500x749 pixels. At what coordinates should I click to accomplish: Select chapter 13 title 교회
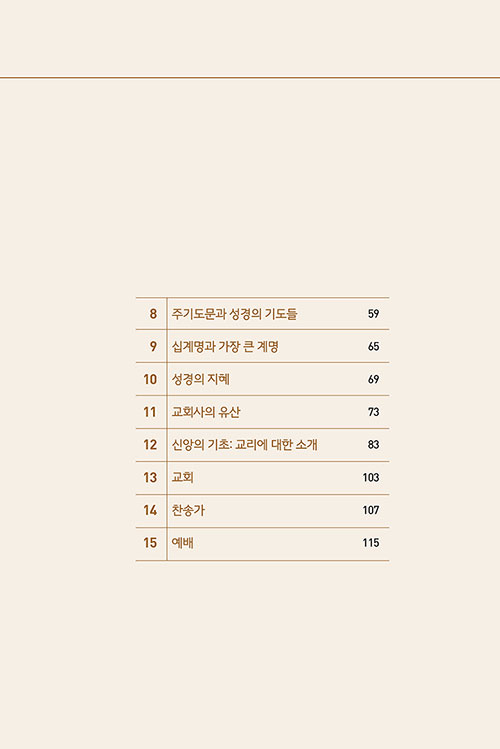point(182,477)
